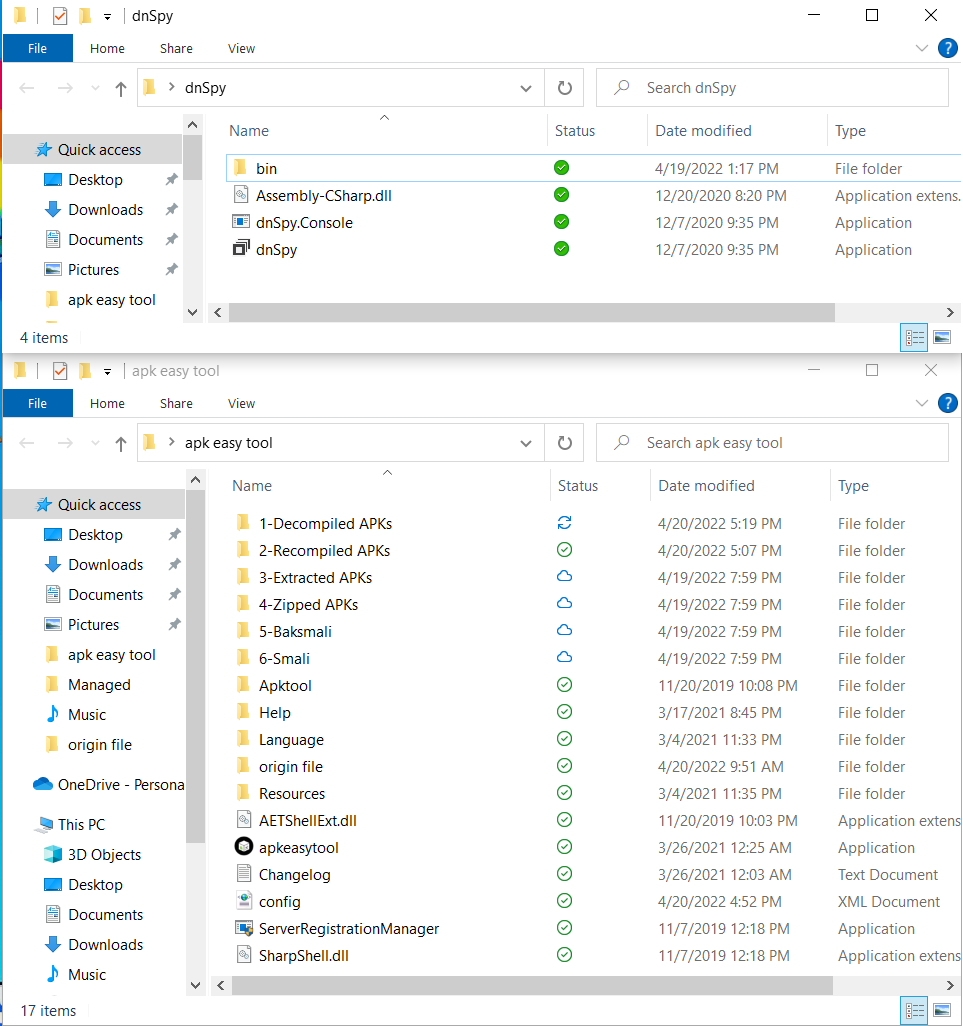Click horizontal scrollbar in apk easy tool file list
Screen dimensions: 963x1026
[532, 985]
